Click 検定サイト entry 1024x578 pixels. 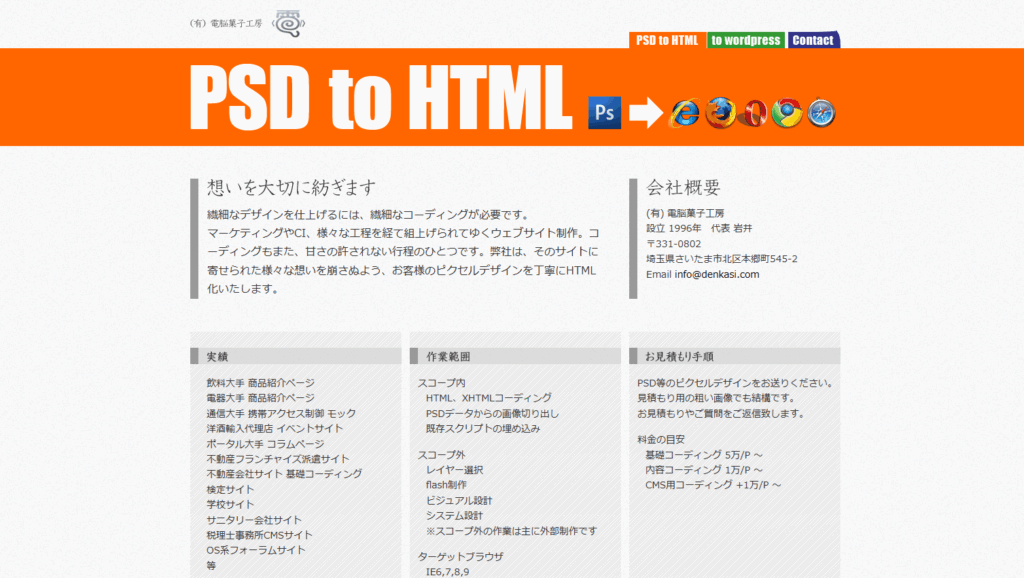231,489
